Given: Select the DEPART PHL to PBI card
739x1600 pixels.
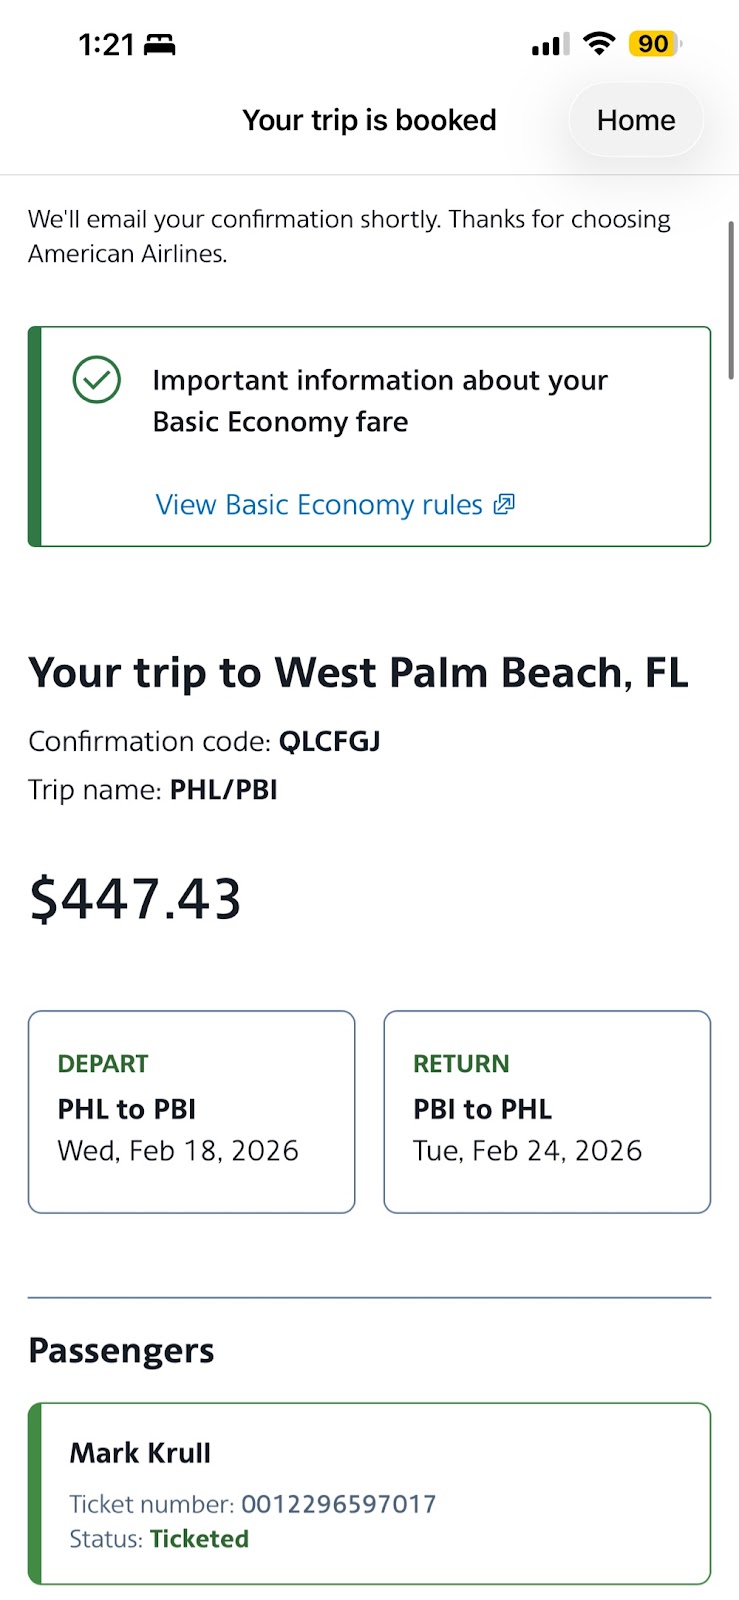Looking at the screenshot, I should click(x=191, y=1111).
